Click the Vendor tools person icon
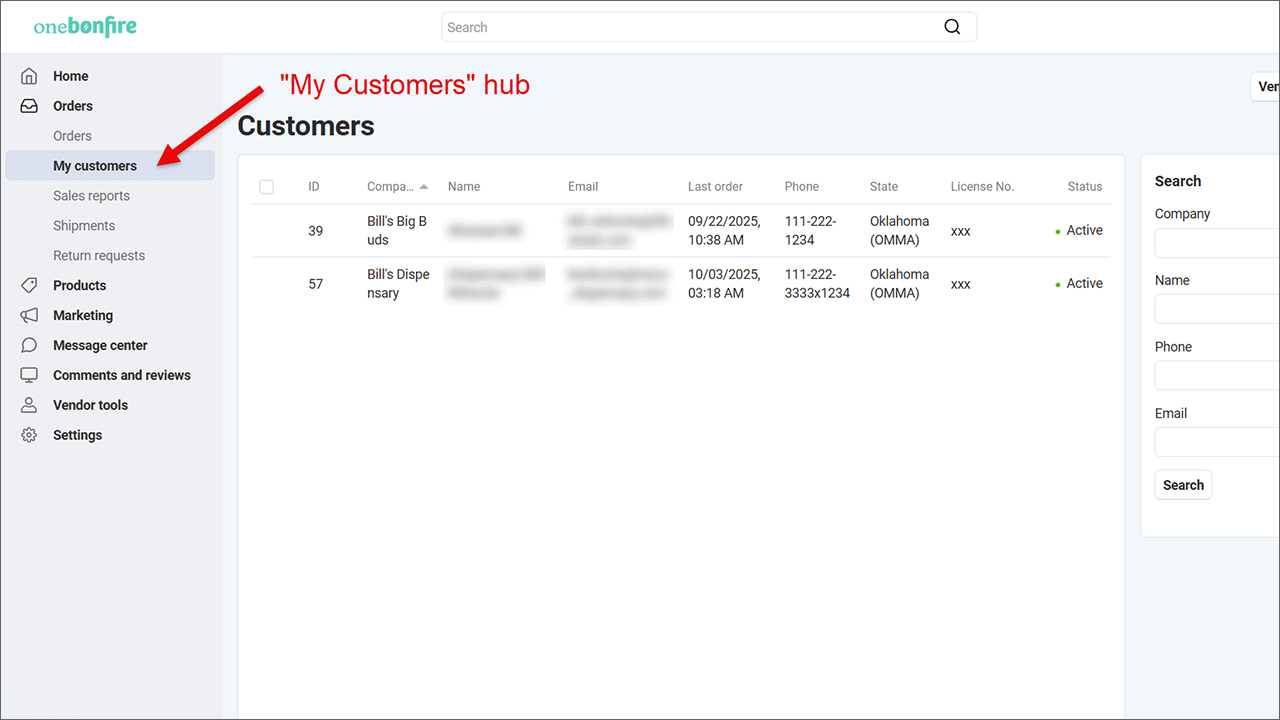 [29, 406]
